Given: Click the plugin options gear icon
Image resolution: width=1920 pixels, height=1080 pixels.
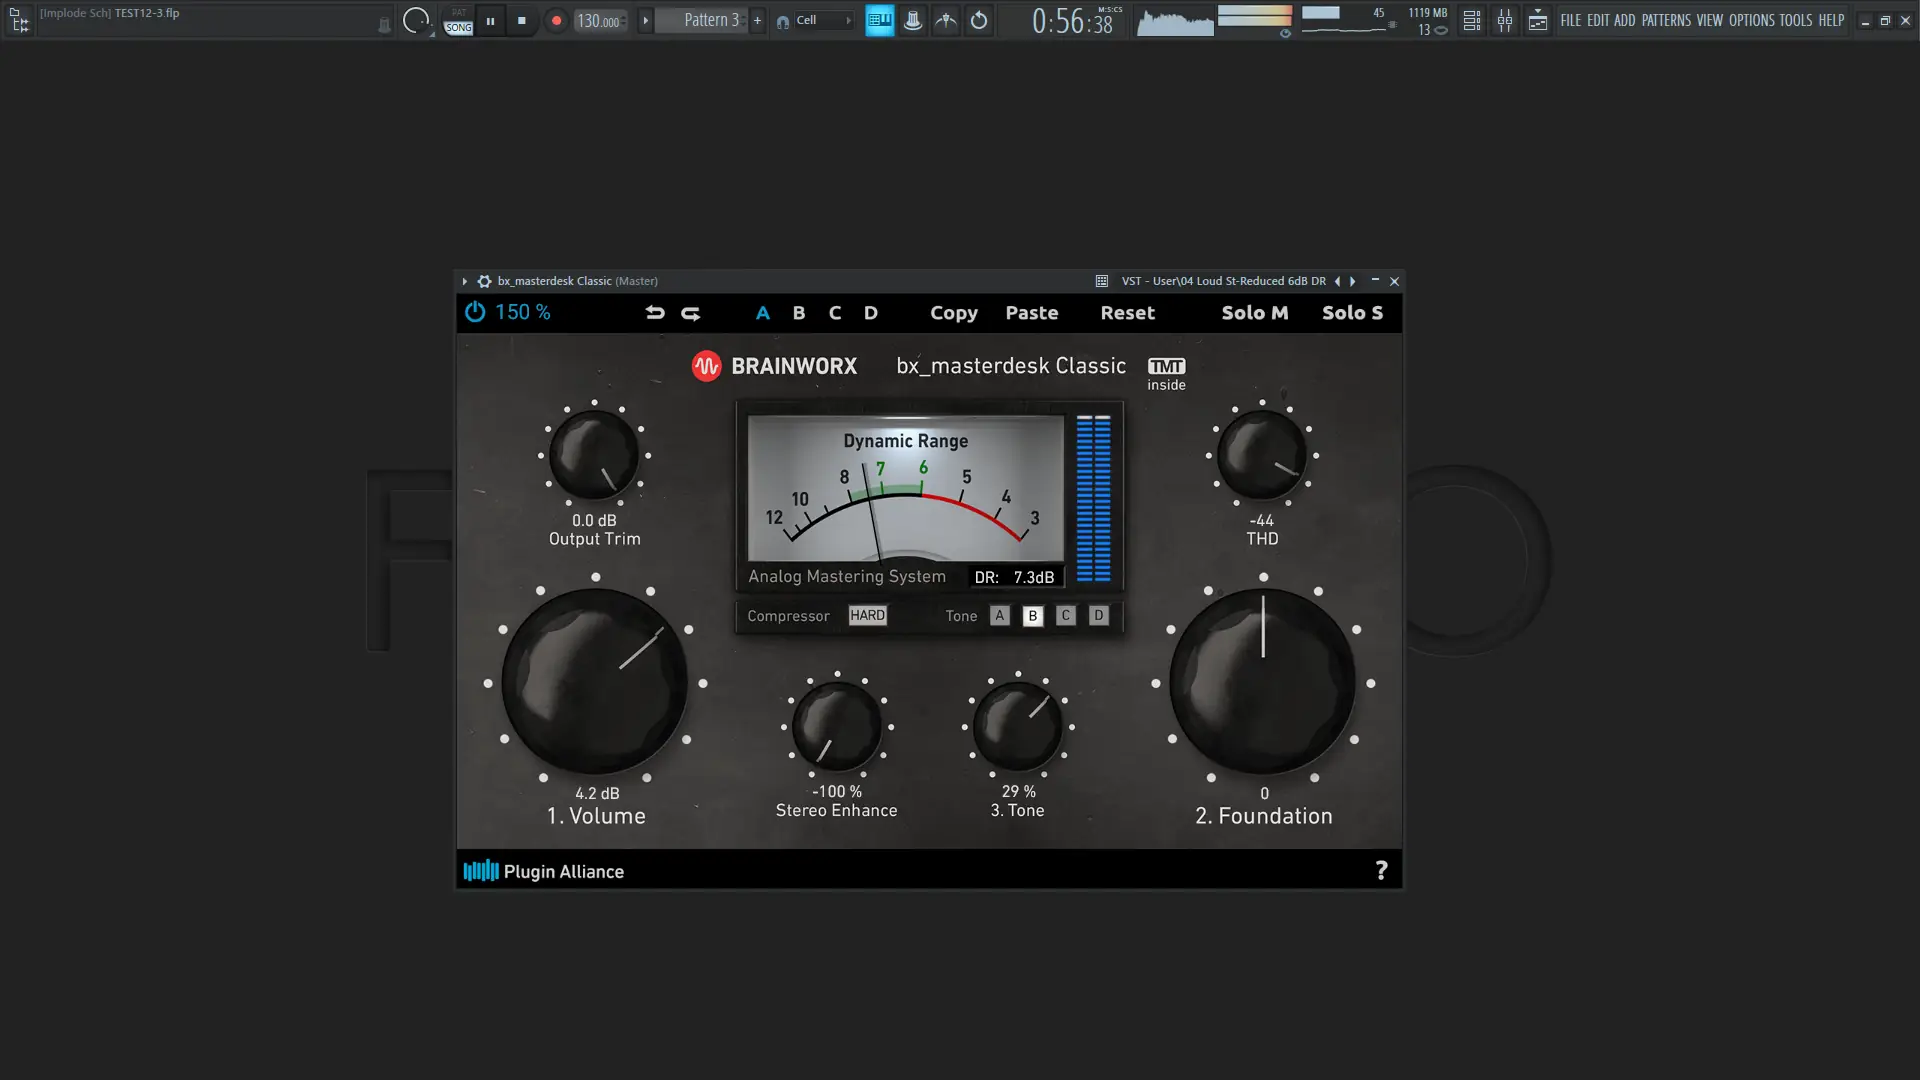Looking at the screenshot, I should 484,281.
